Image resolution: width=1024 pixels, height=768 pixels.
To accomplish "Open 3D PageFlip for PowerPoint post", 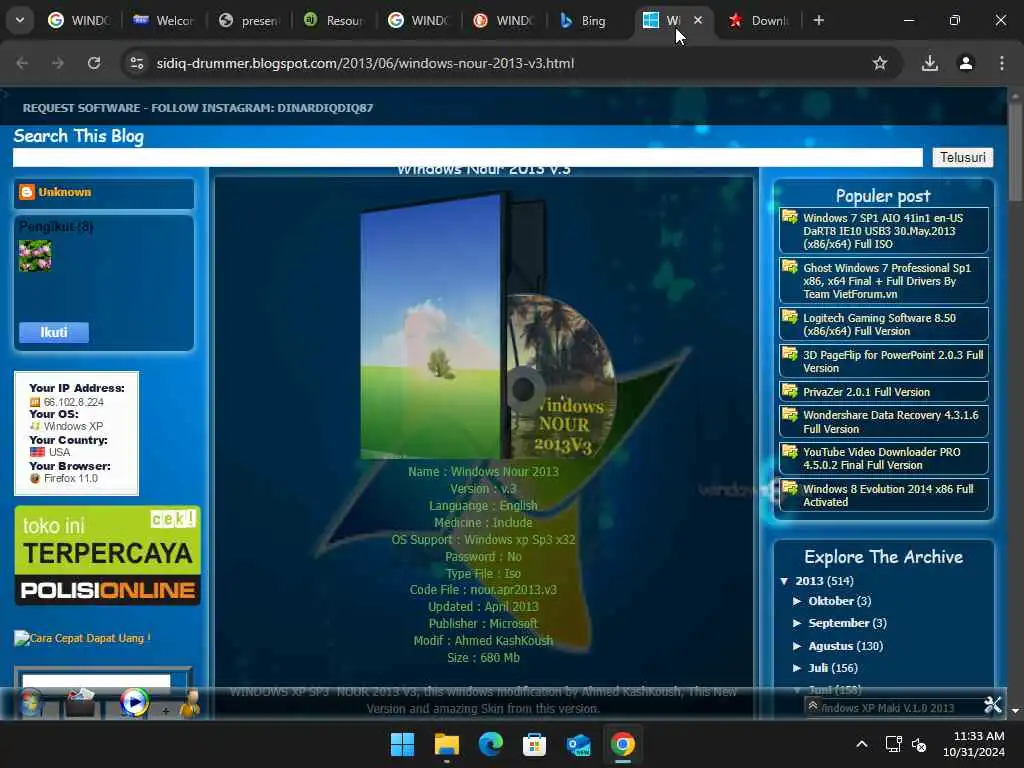I will (x=893, y=361).
